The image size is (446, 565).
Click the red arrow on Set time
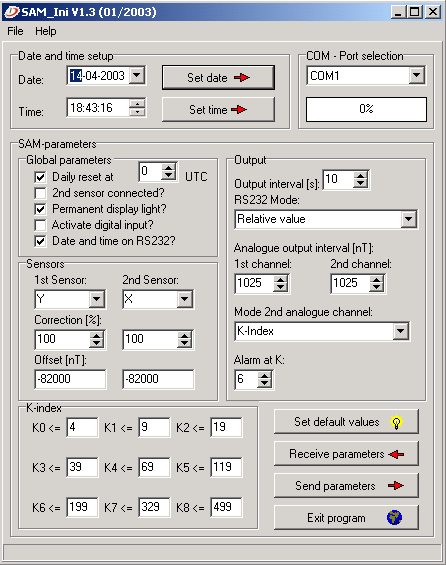(239, 110)
